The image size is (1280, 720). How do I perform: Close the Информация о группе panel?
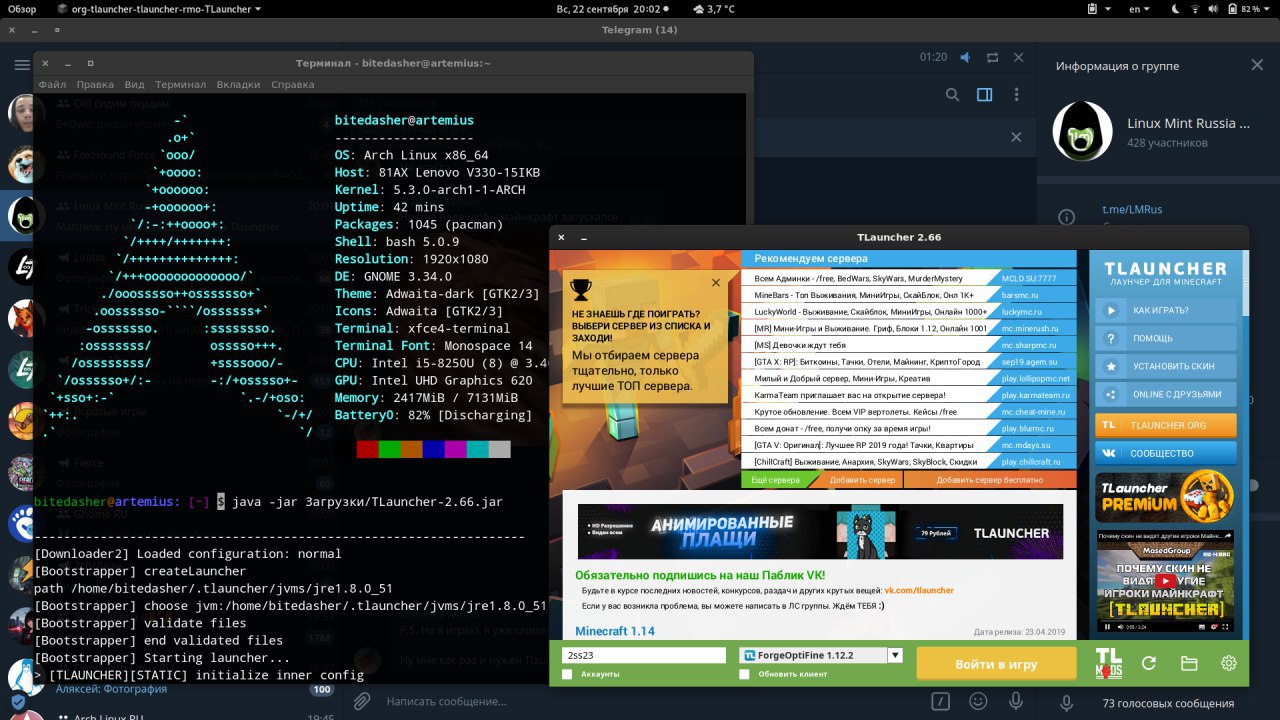[1257, 65]
